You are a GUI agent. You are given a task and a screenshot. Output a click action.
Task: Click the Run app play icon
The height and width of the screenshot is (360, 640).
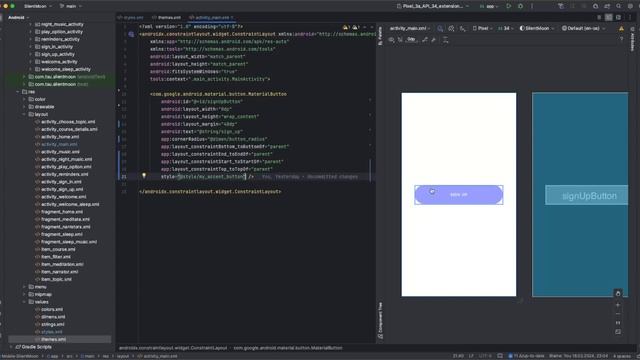click(509, 6)
